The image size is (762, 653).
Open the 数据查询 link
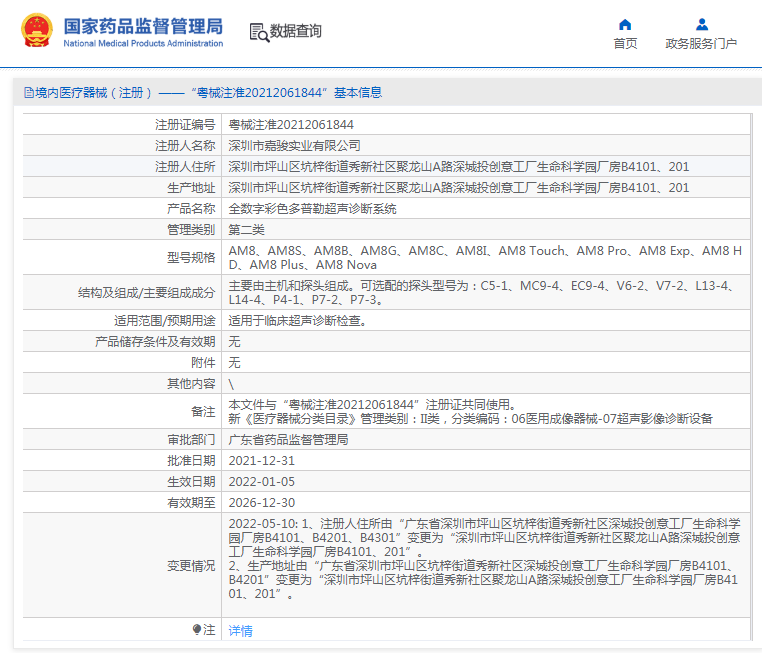(x=296, y=32)
